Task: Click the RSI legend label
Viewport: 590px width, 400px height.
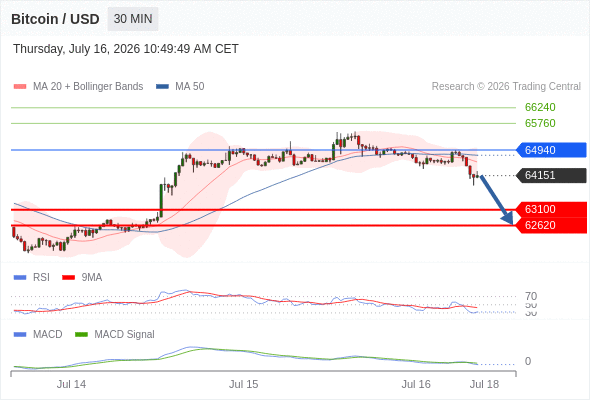Action: point(41,278)
